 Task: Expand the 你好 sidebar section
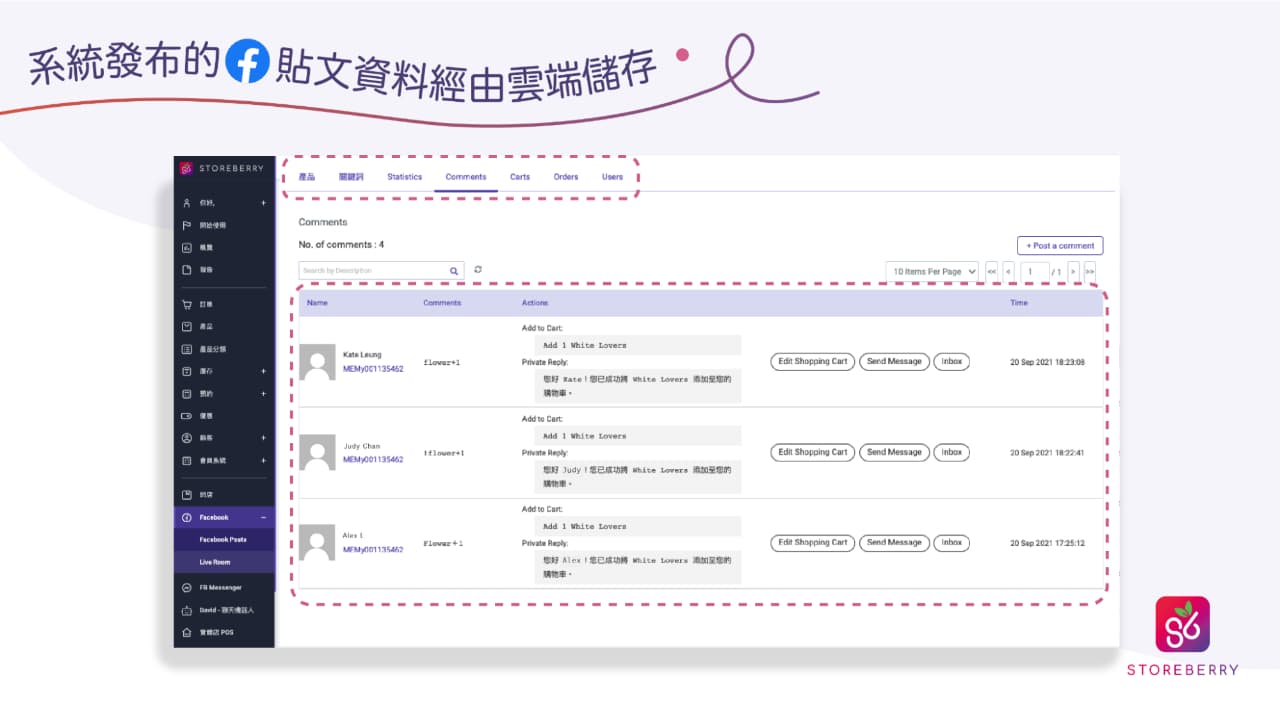pos(263,203)
